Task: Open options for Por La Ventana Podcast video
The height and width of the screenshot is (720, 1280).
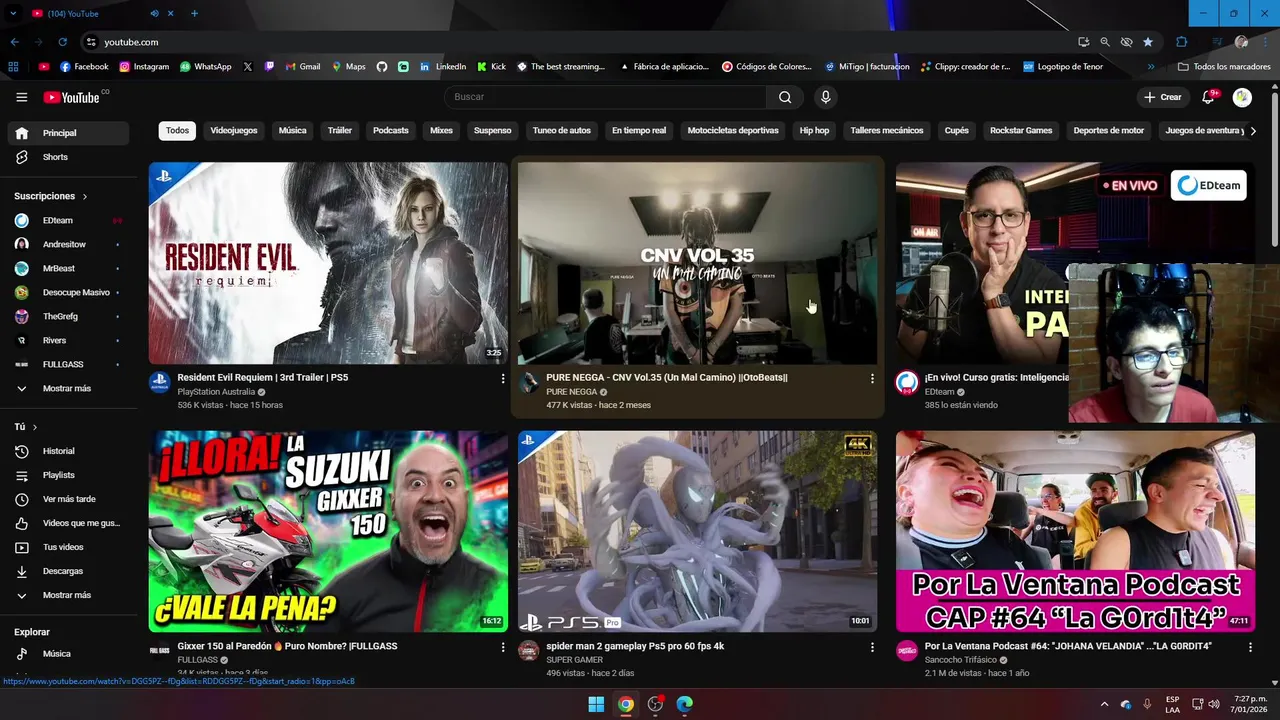Action: (x=1250, y=648)
